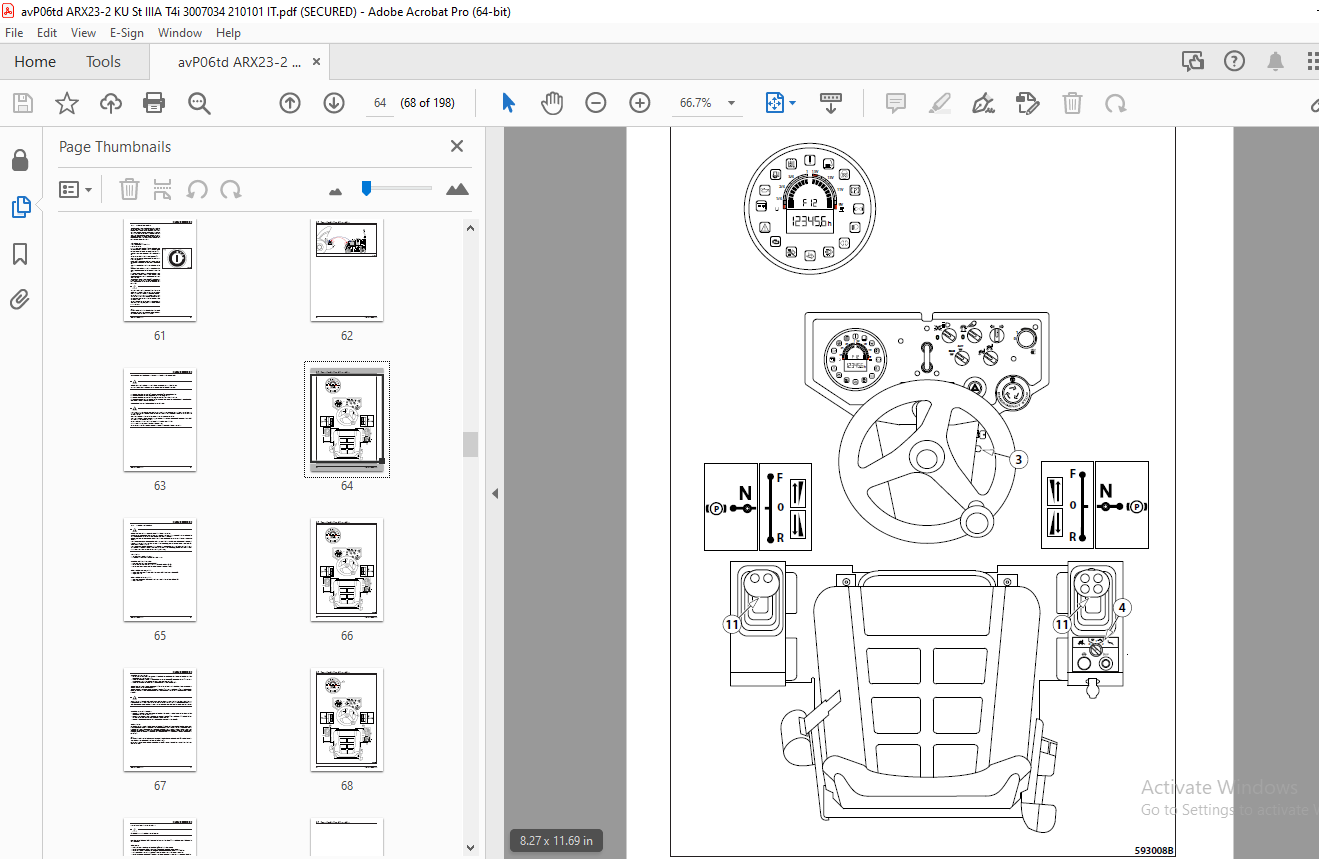Select page 62 thumbnail

tap(347, 271)
